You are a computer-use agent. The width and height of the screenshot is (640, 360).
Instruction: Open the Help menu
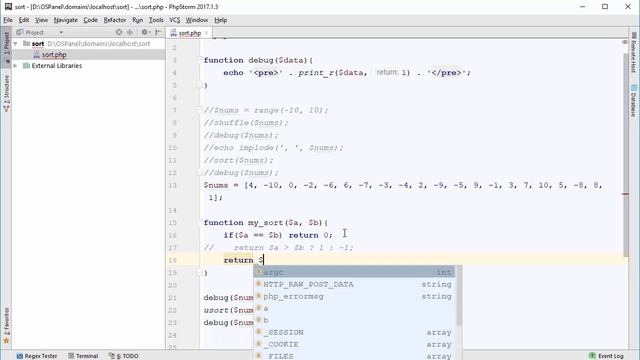tap(220, 20)
